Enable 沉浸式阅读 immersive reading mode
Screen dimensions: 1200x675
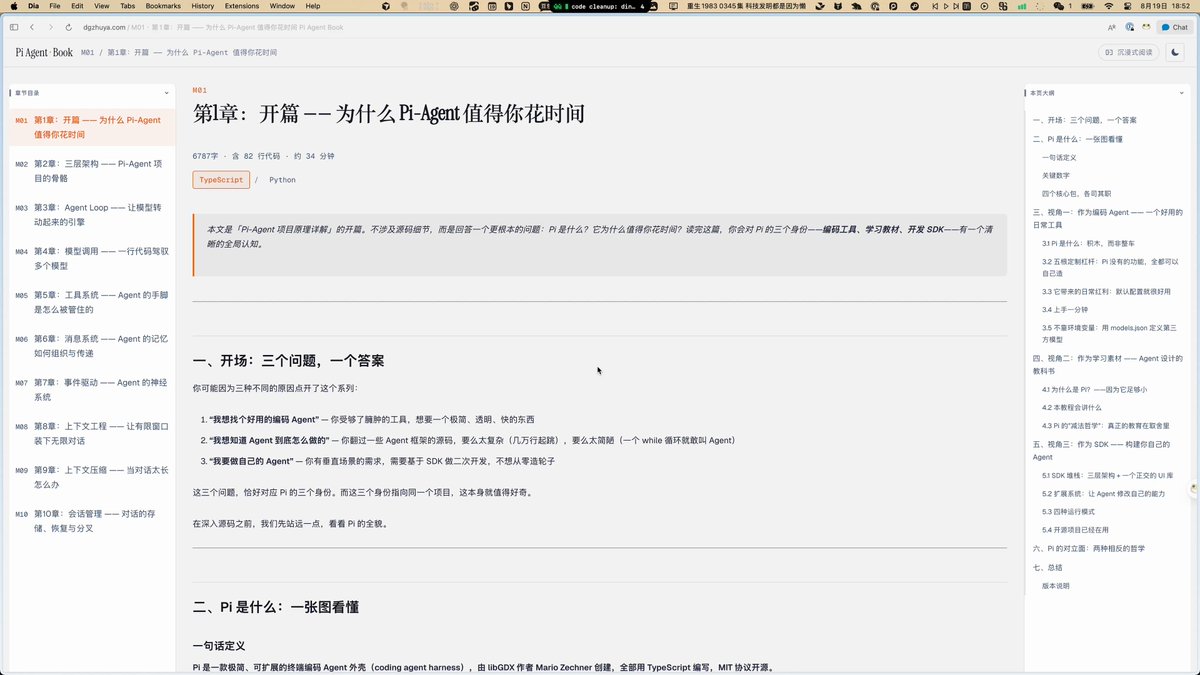1129,52
